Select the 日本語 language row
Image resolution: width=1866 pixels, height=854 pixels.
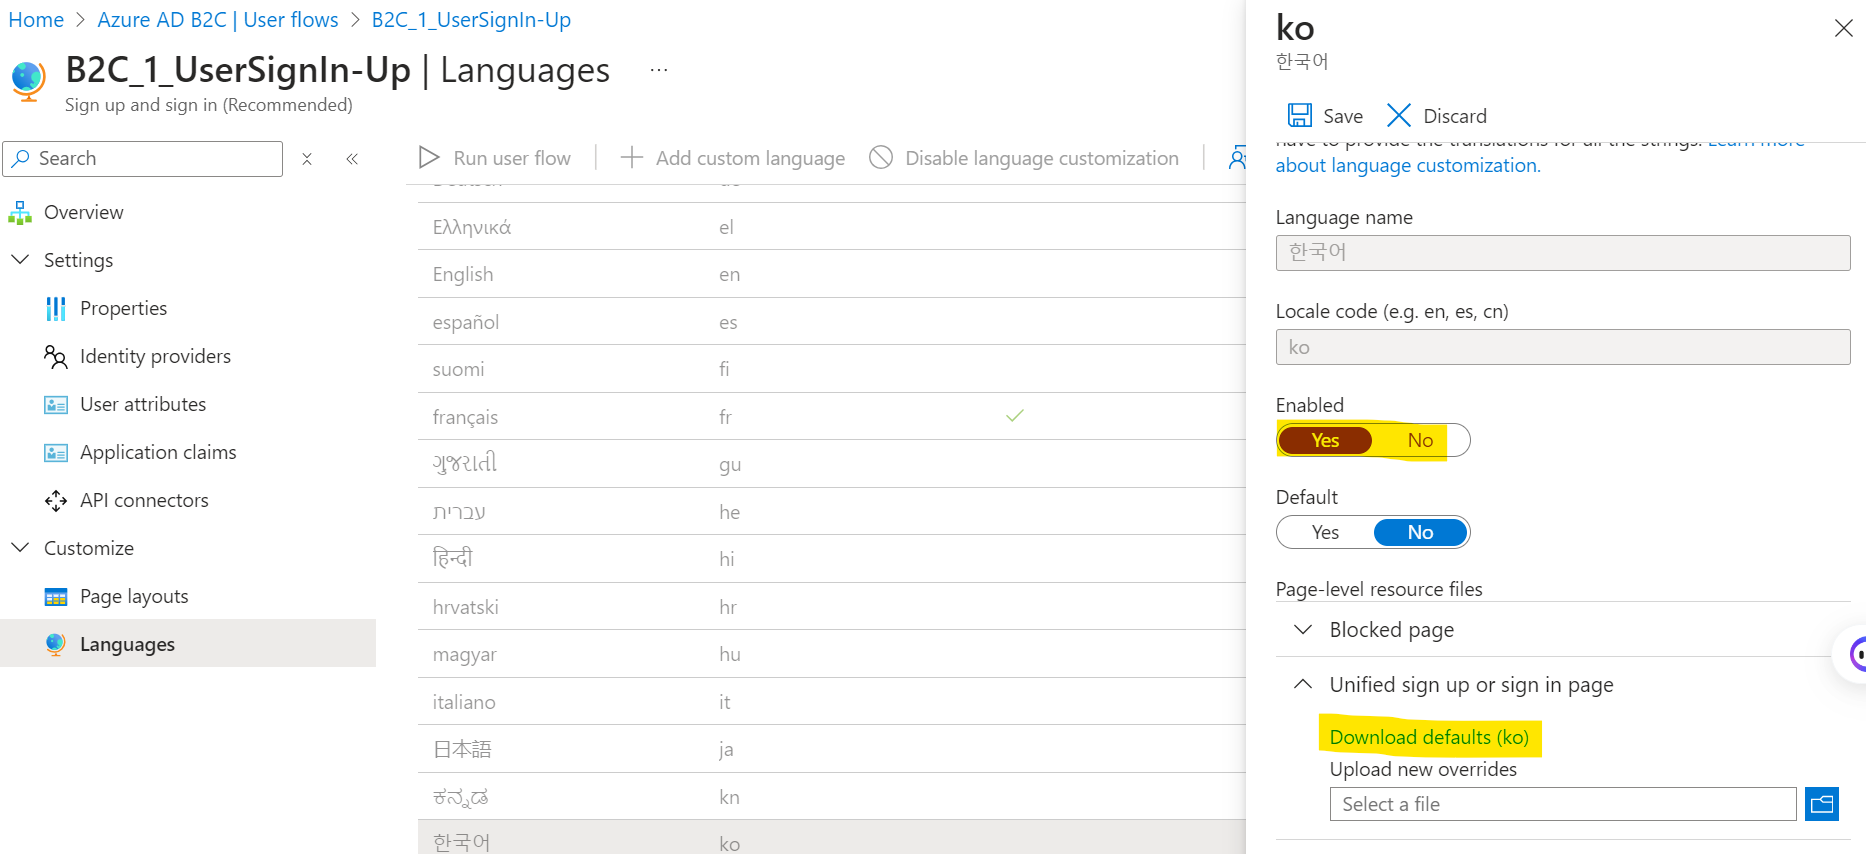click(x=832, y=749)
